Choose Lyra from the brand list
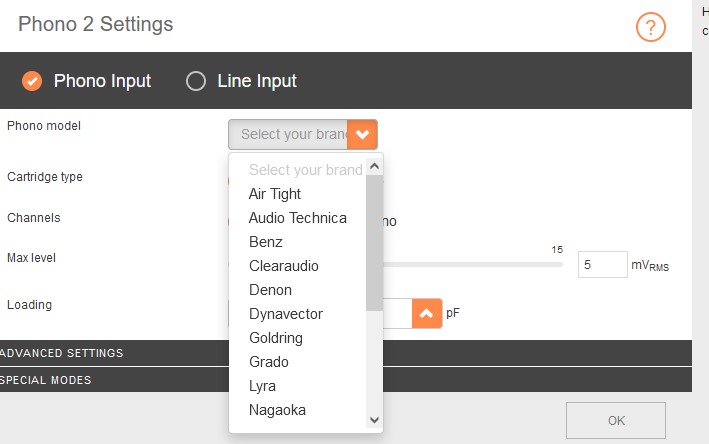 262,386
